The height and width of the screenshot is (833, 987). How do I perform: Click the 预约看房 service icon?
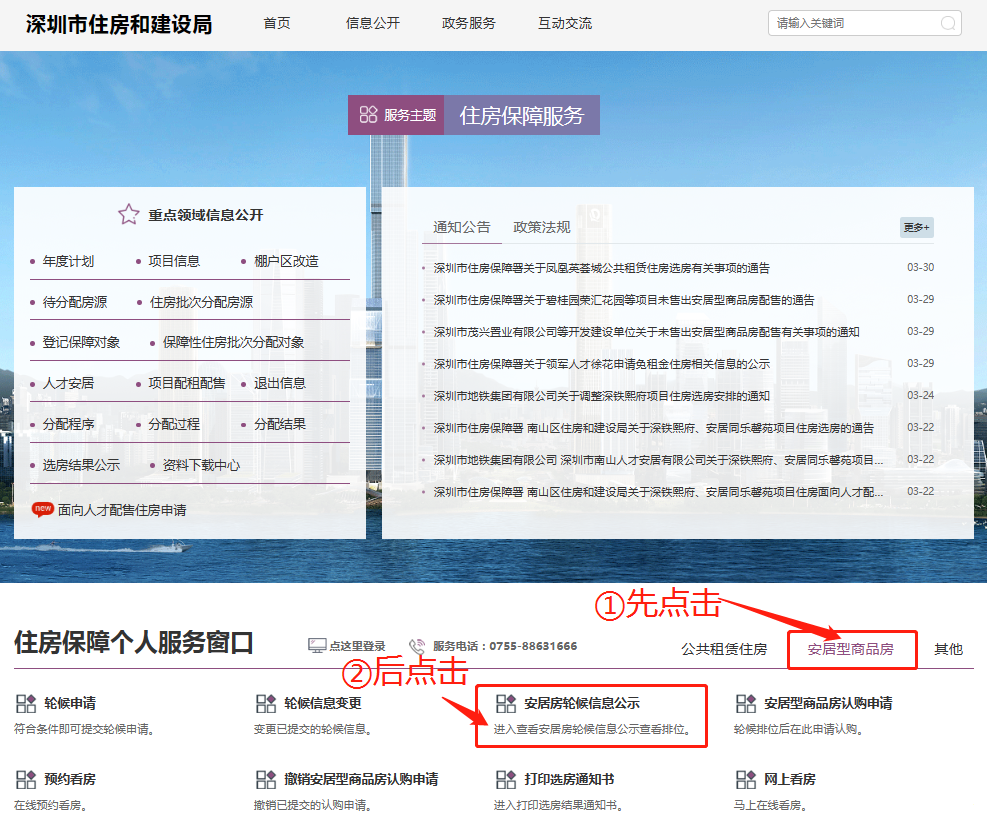click(x=26, y=779)
